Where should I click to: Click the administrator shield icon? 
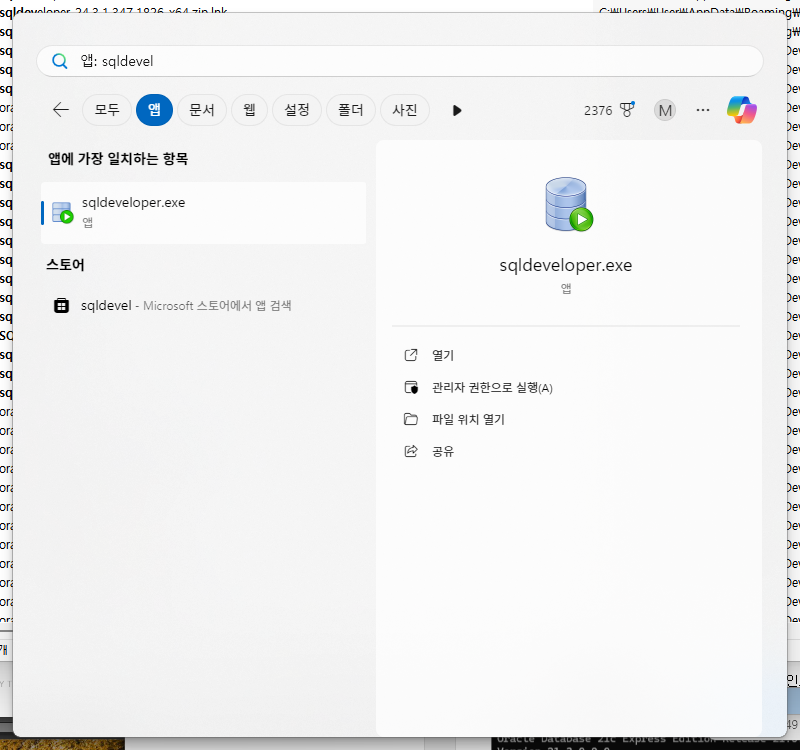point(411,388)
